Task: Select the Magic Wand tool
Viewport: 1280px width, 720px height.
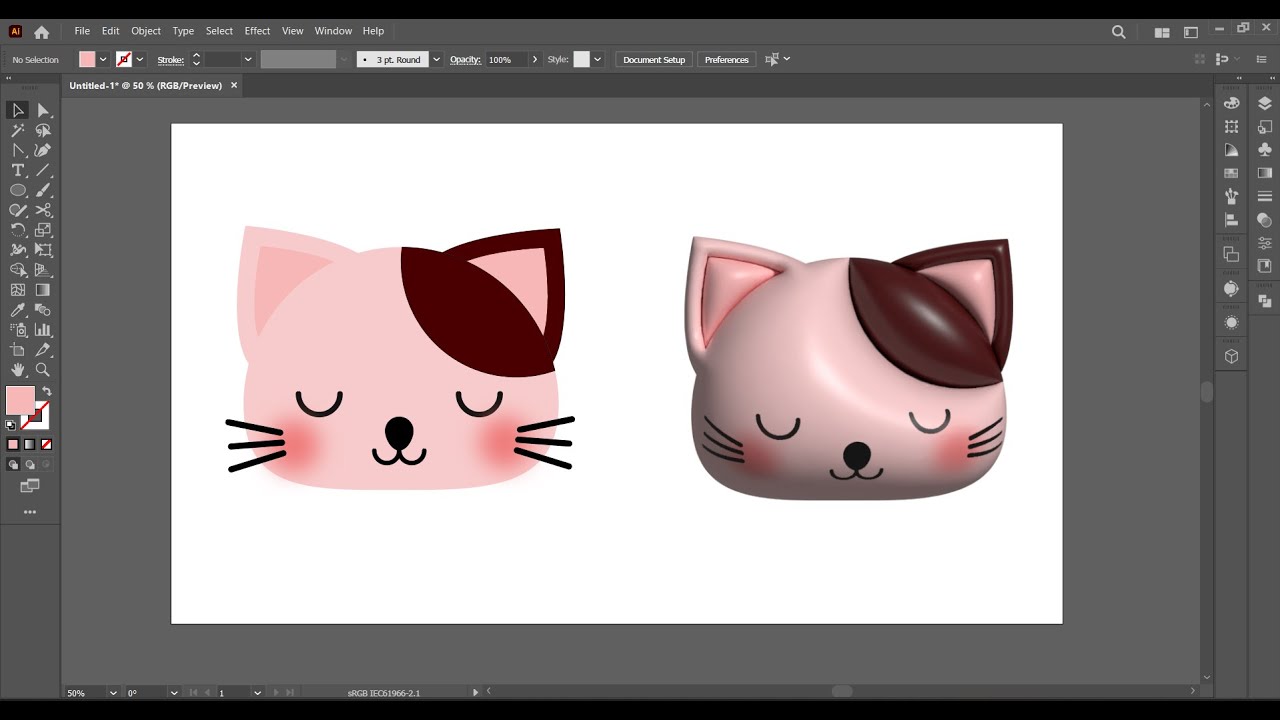Action: point(18,130)
